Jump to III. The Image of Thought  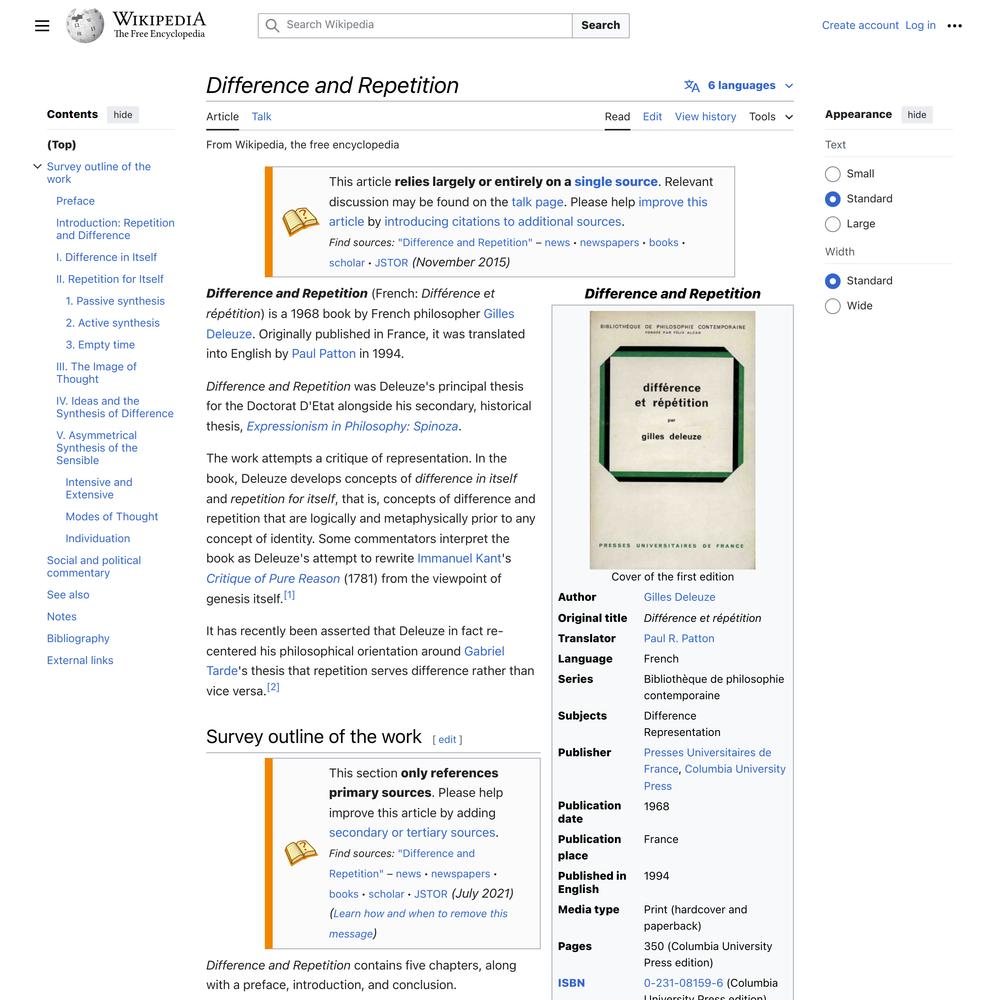(x=96, y=373)
